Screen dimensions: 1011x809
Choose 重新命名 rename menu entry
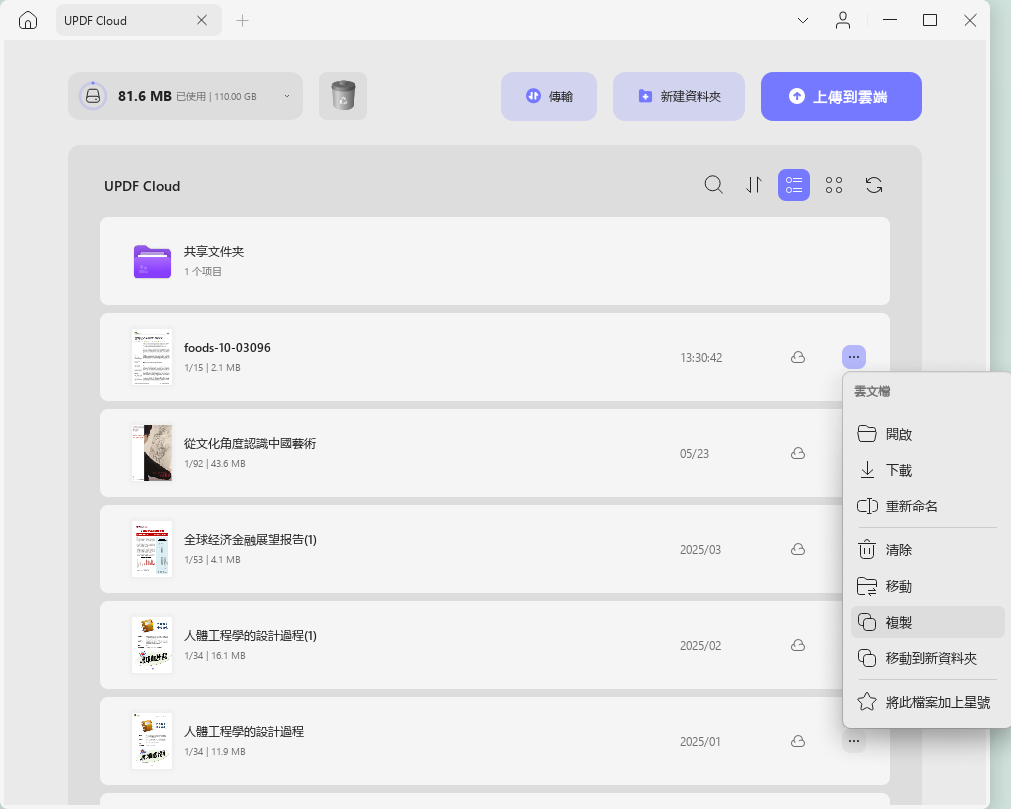point(927,506)
